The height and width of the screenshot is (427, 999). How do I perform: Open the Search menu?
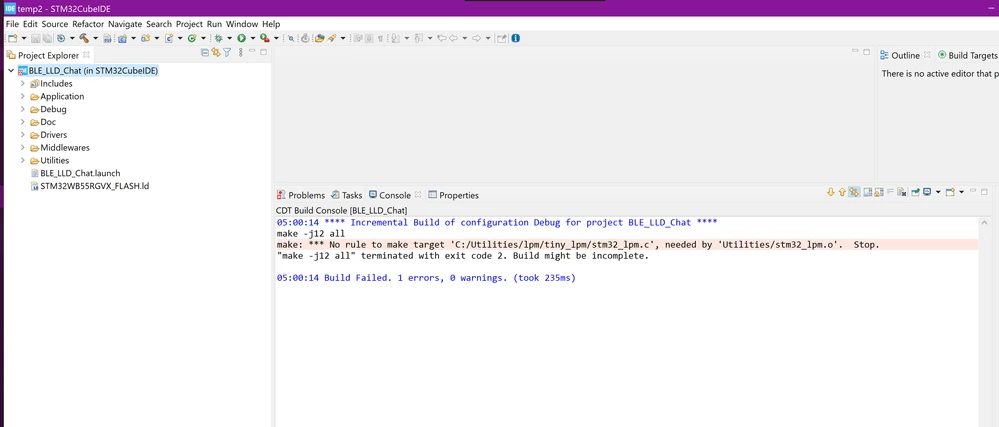(x=159, y=24)
